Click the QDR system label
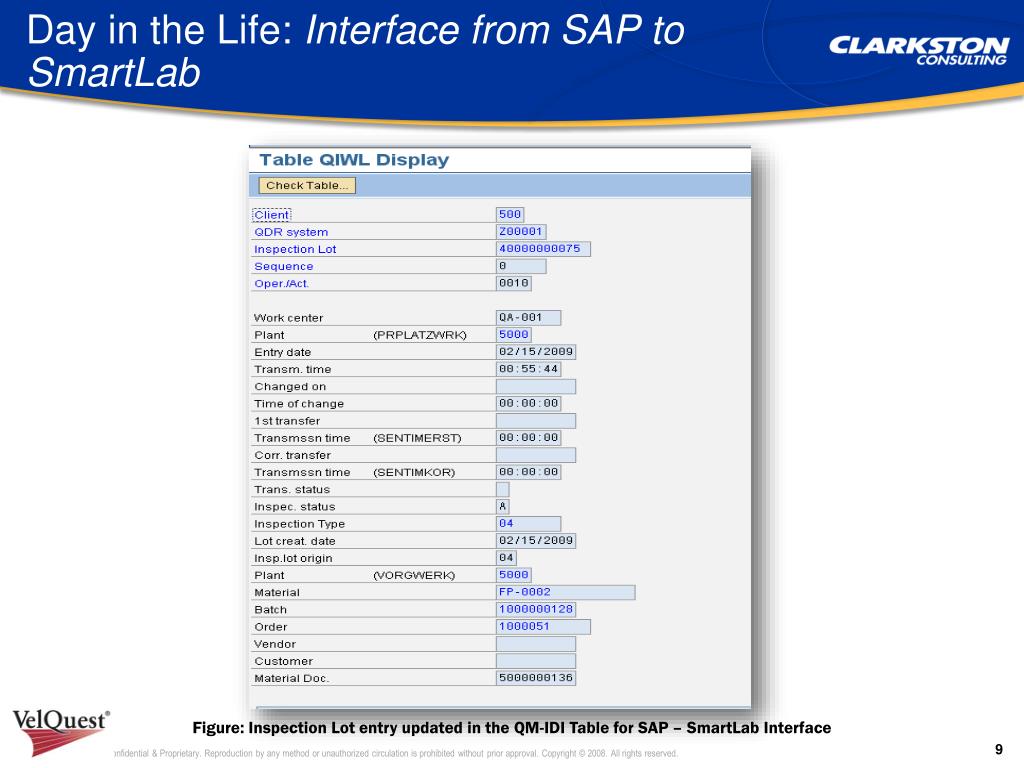 (291, 232)
